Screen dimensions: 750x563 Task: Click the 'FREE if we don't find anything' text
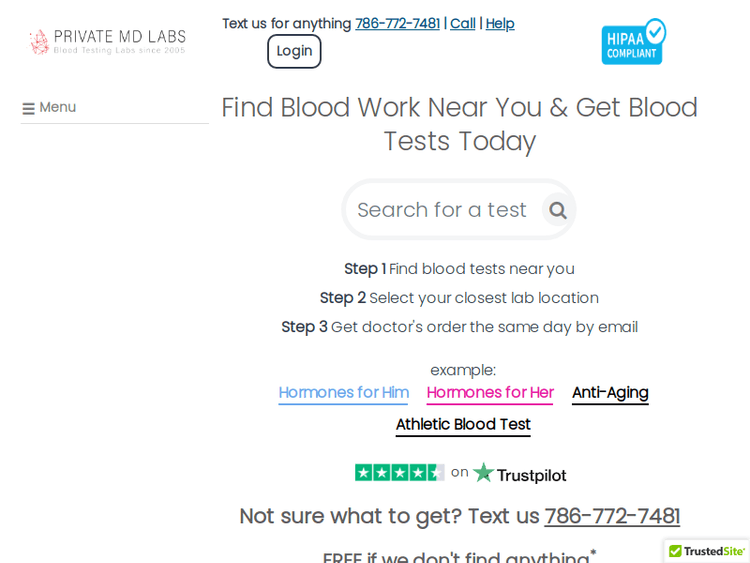pyautogui.click(x=456, y=558)
